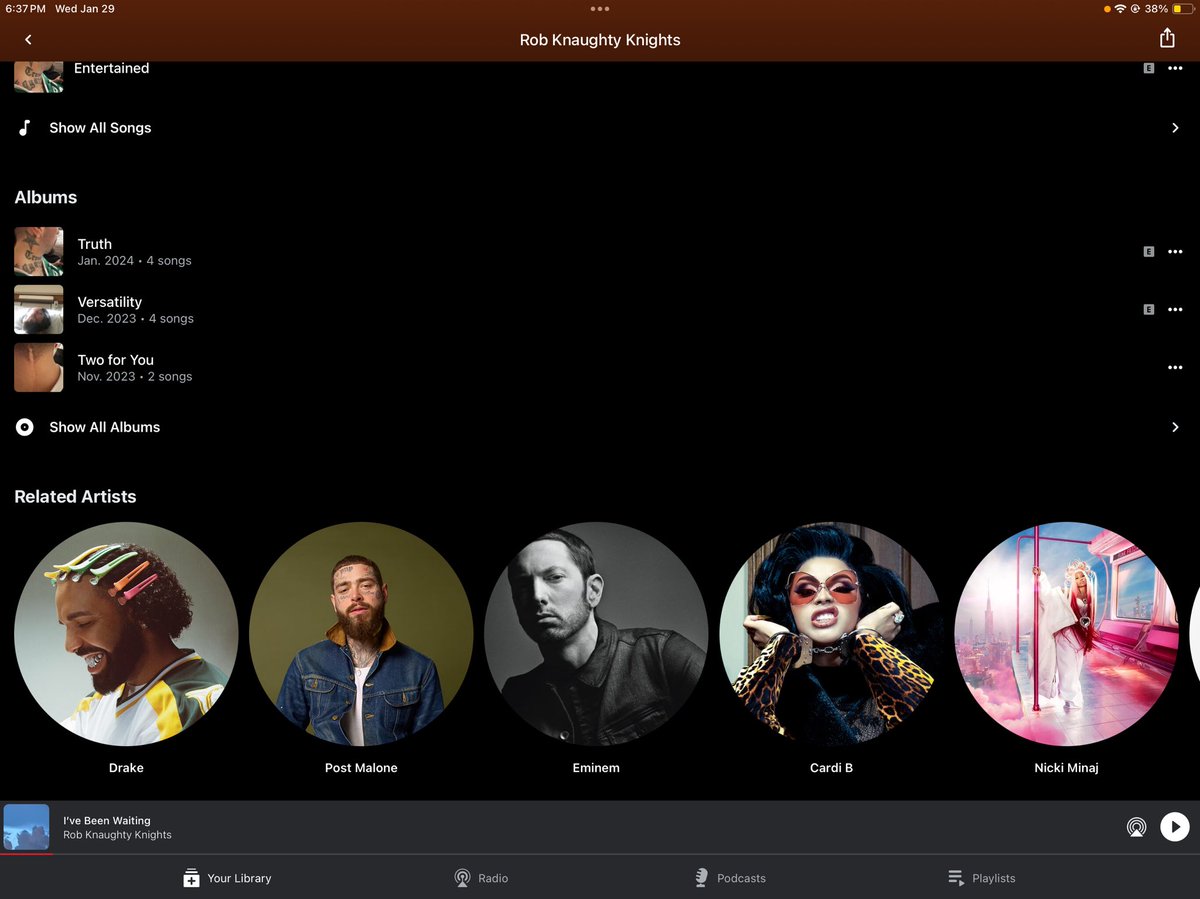
Task: Click the Related Artists heading
Action: point(75,496)
